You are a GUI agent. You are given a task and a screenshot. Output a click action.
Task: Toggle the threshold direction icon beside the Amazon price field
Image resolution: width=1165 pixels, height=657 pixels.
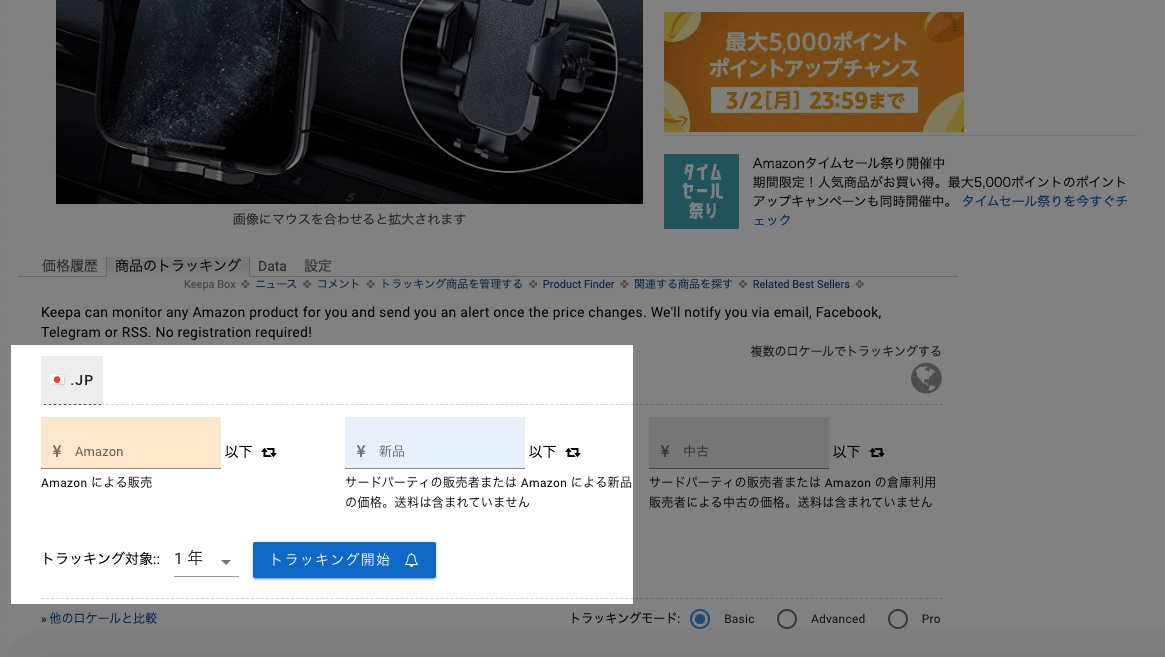tap(269, 452)
